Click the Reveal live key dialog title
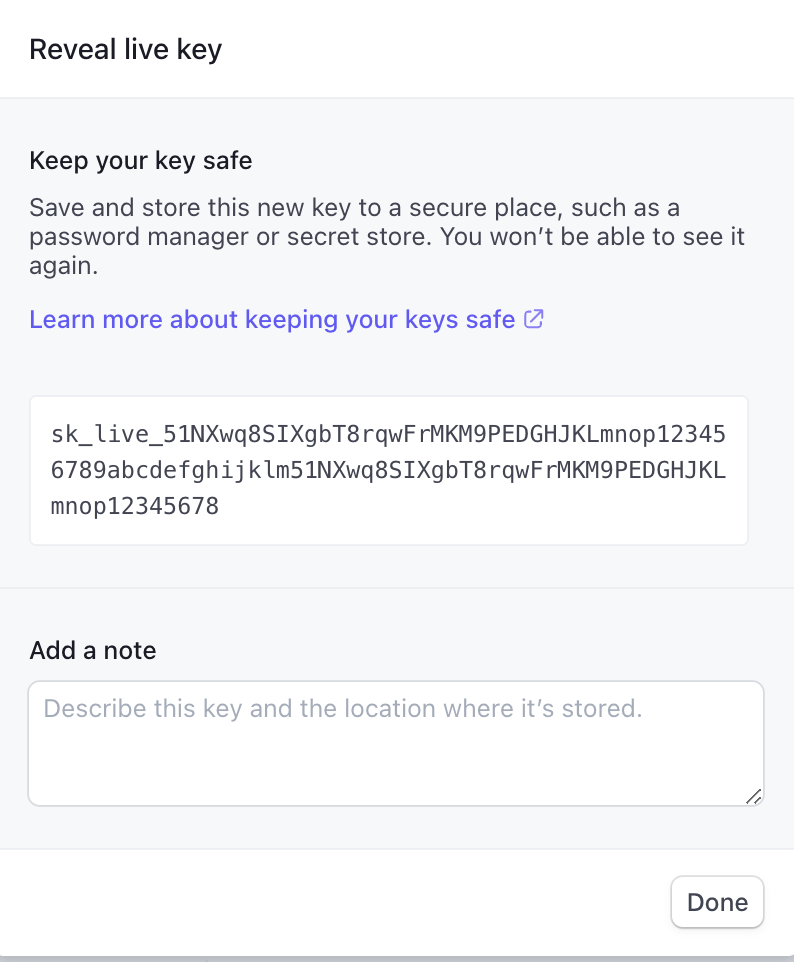The width and height of the screenshot is (794, 962). (x=125, y=49)
